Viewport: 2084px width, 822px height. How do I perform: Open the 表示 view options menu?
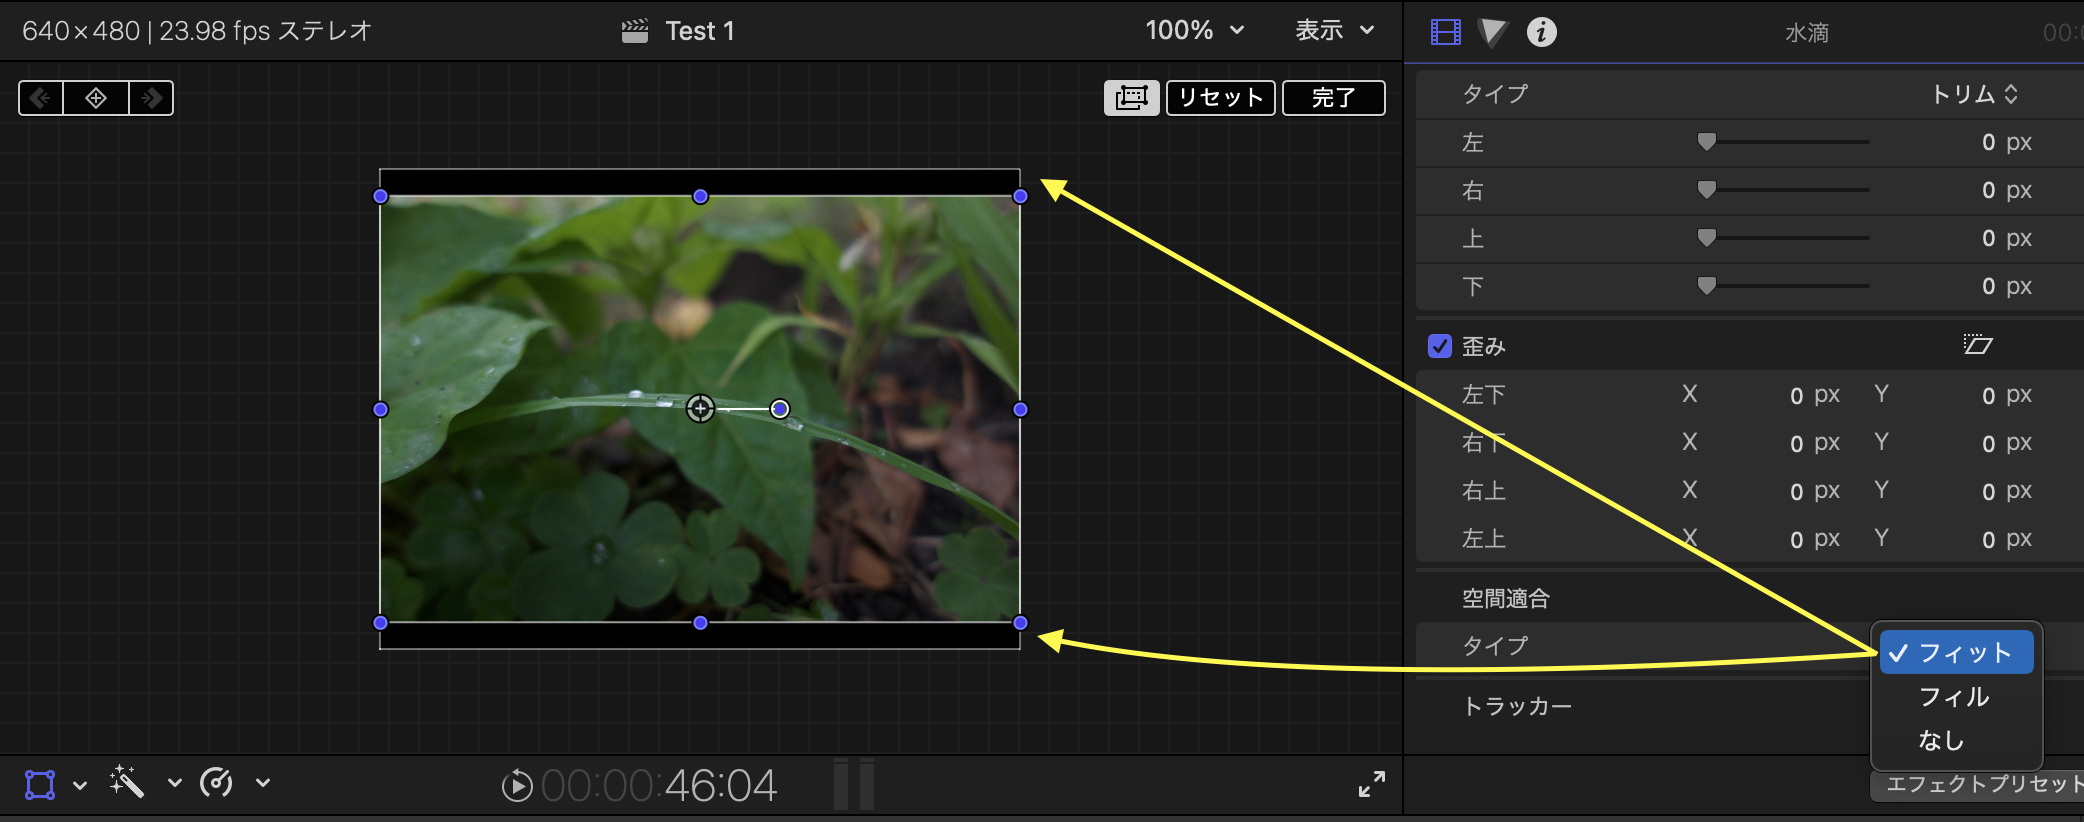(1334, 31)
